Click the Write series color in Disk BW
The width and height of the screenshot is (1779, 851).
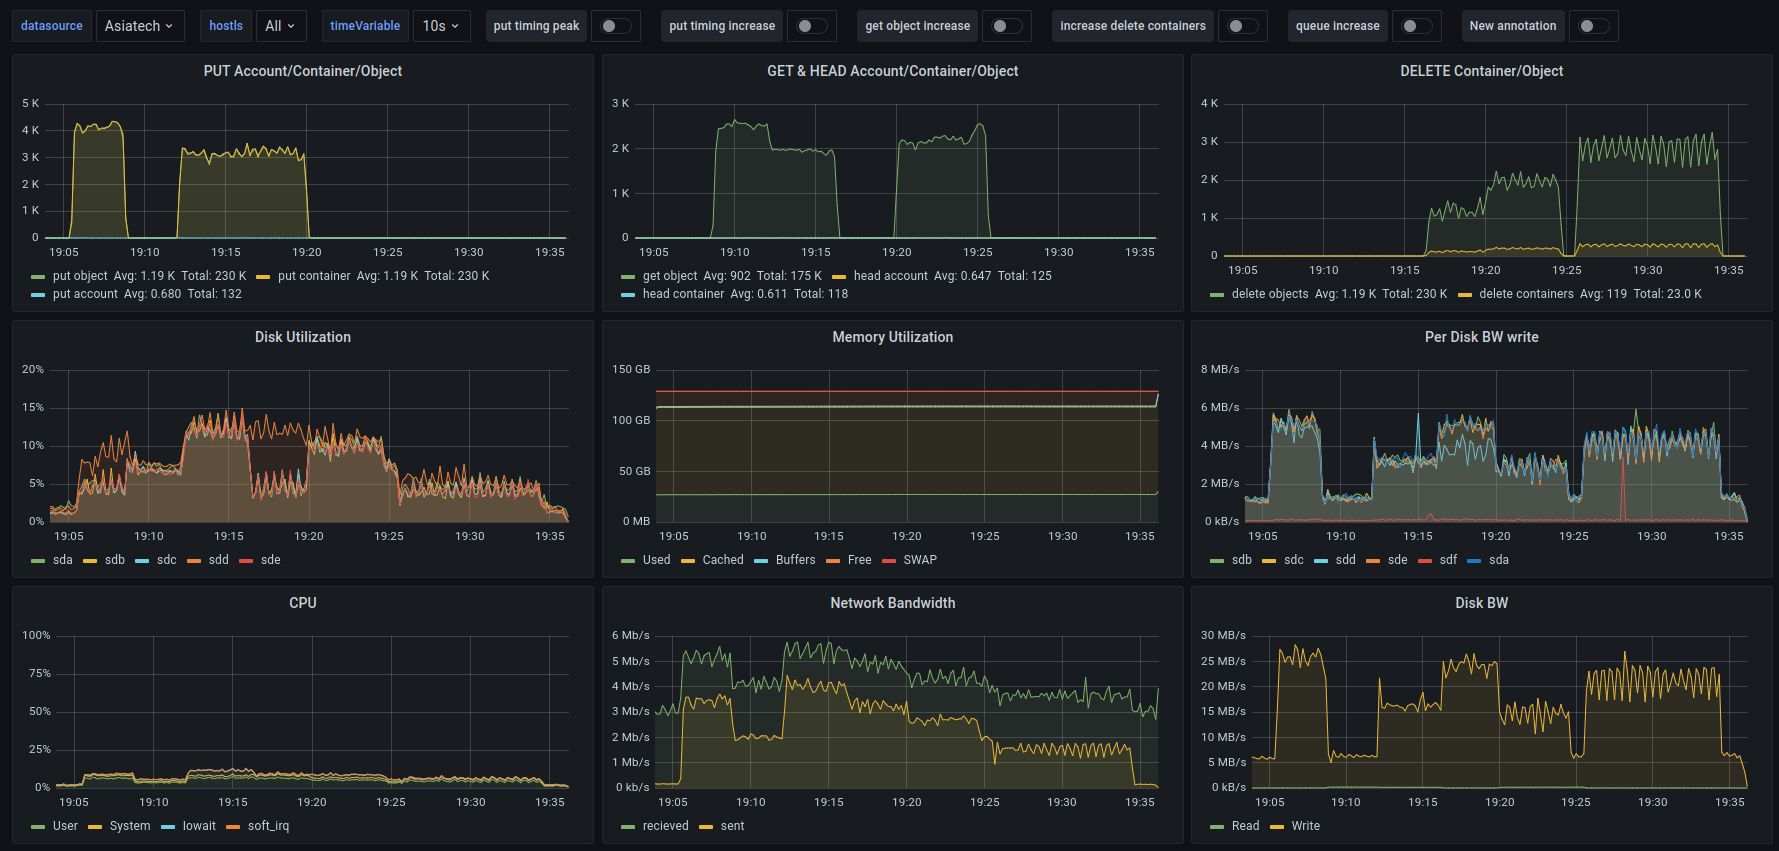(x=1277, y=827)
